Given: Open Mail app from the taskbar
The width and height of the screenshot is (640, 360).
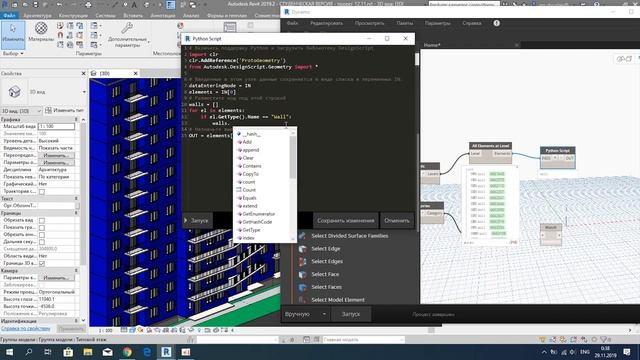Looking at the screenshot, I should pos(107,352).
